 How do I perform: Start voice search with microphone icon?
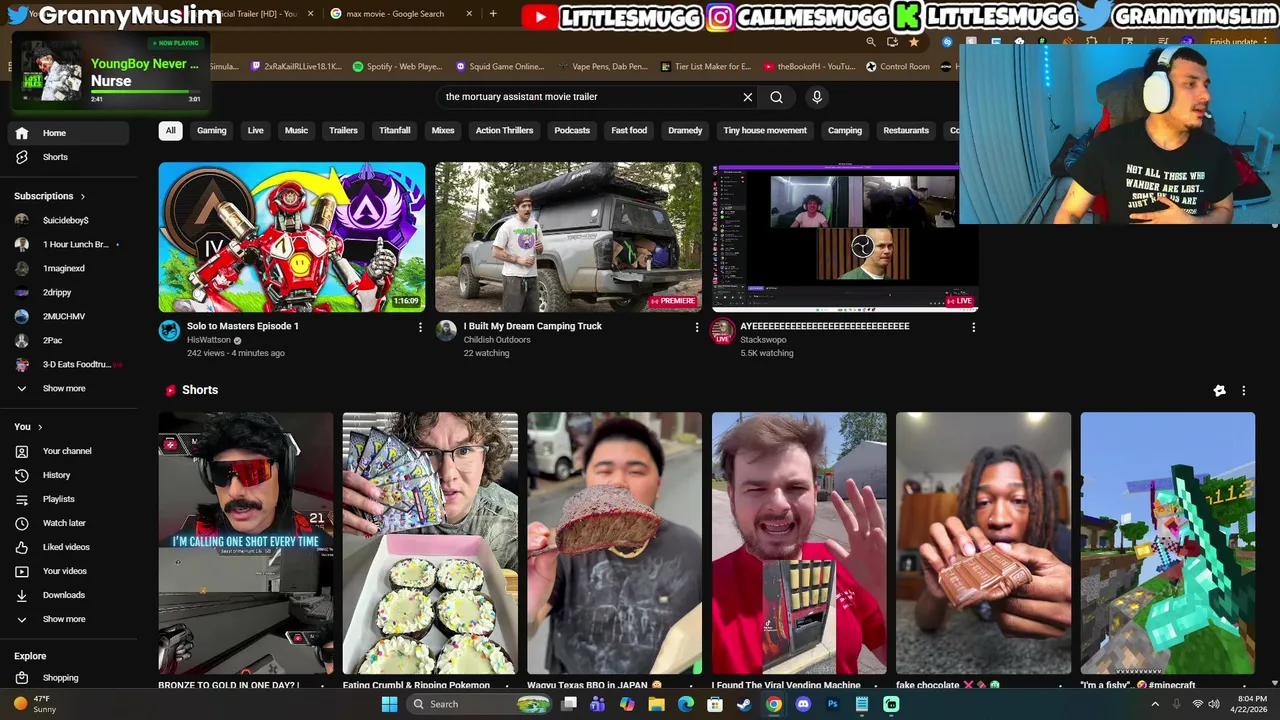(817, 97)
